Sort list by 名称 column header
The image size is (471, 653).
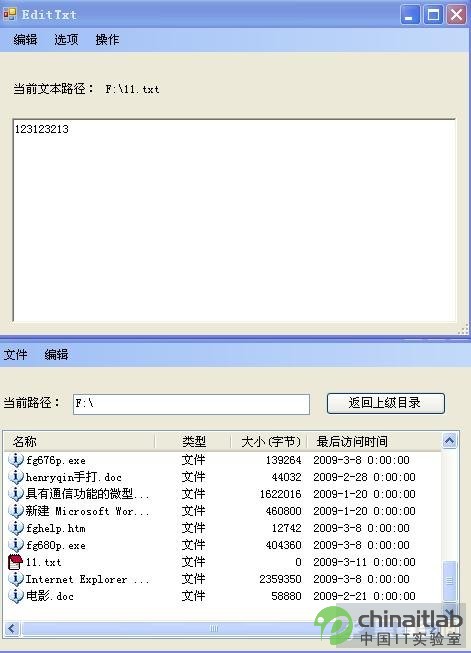79,441
